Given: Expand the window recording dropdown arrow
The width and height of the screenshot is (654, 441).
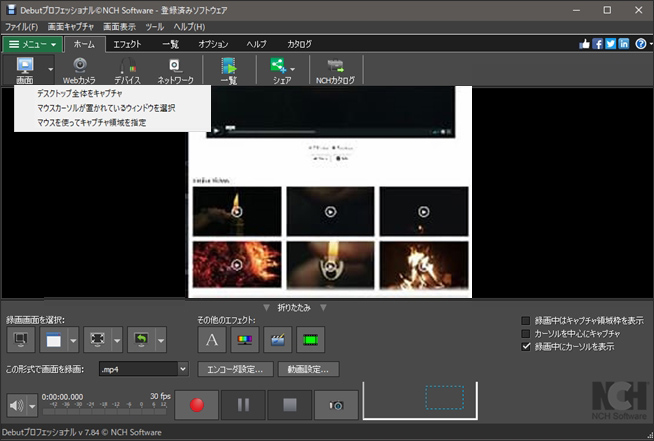Looking at the screenshot, I should 73,340.
